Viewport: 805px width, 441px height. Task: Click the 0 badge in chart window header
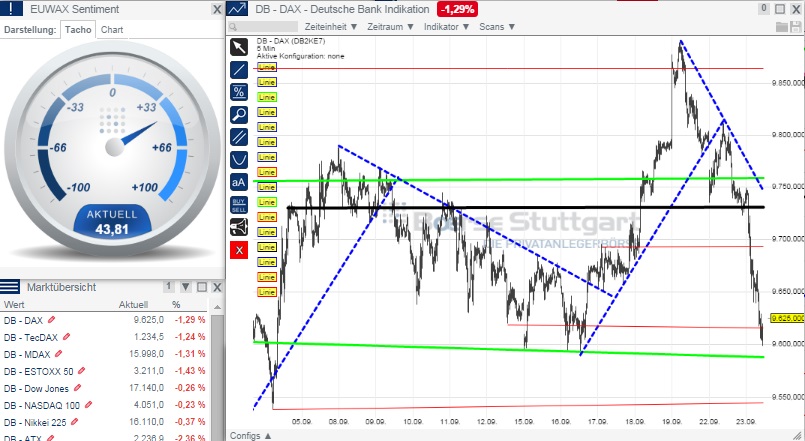(764, 8)
